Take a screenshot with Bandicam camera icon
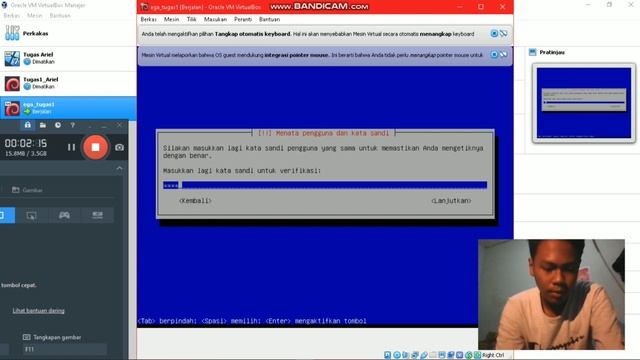 click(x=119, y=147)
